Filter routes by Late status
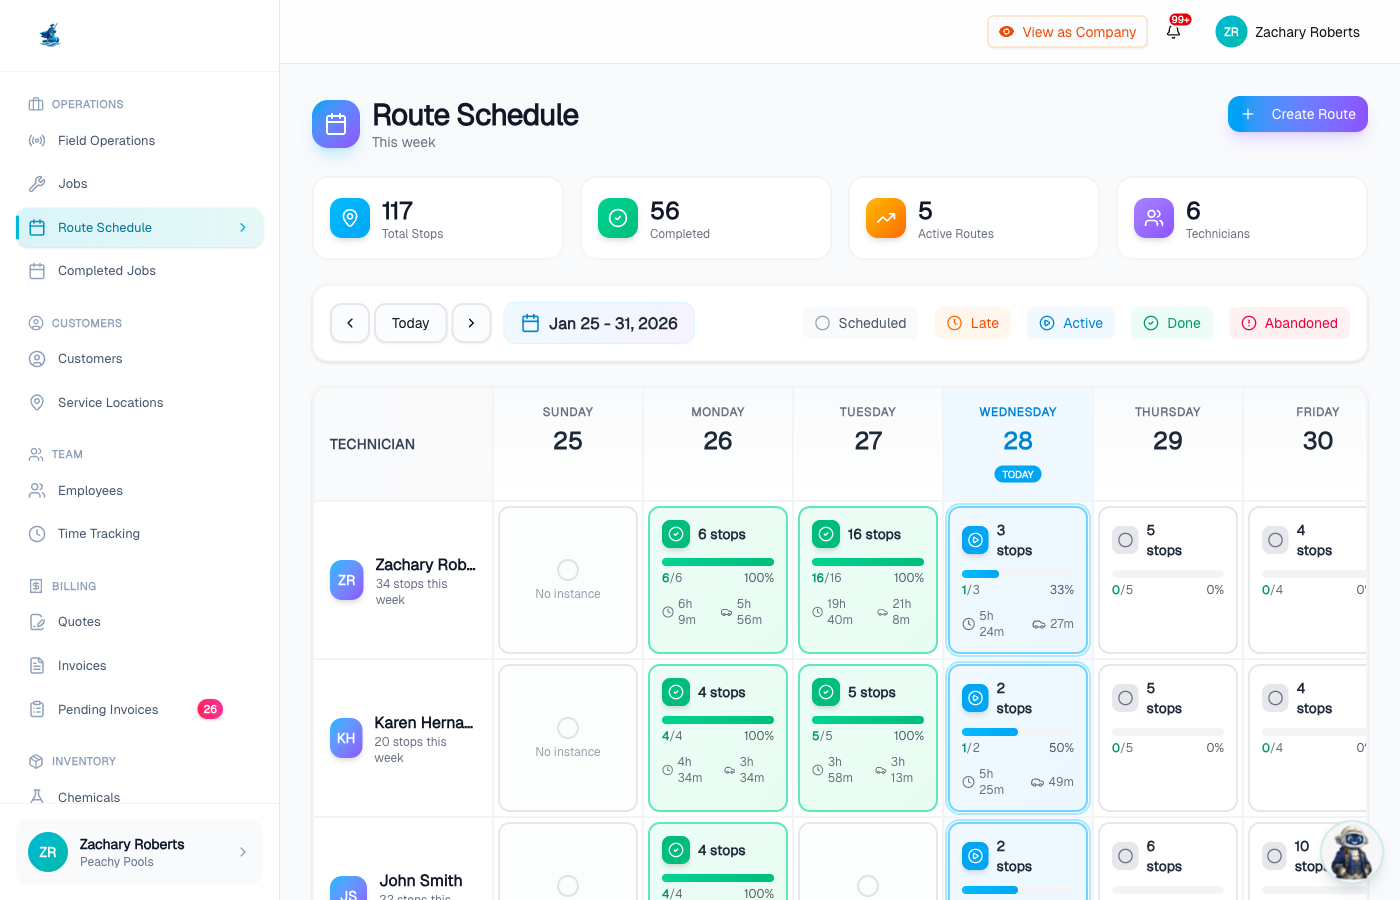 coord(972,322)
